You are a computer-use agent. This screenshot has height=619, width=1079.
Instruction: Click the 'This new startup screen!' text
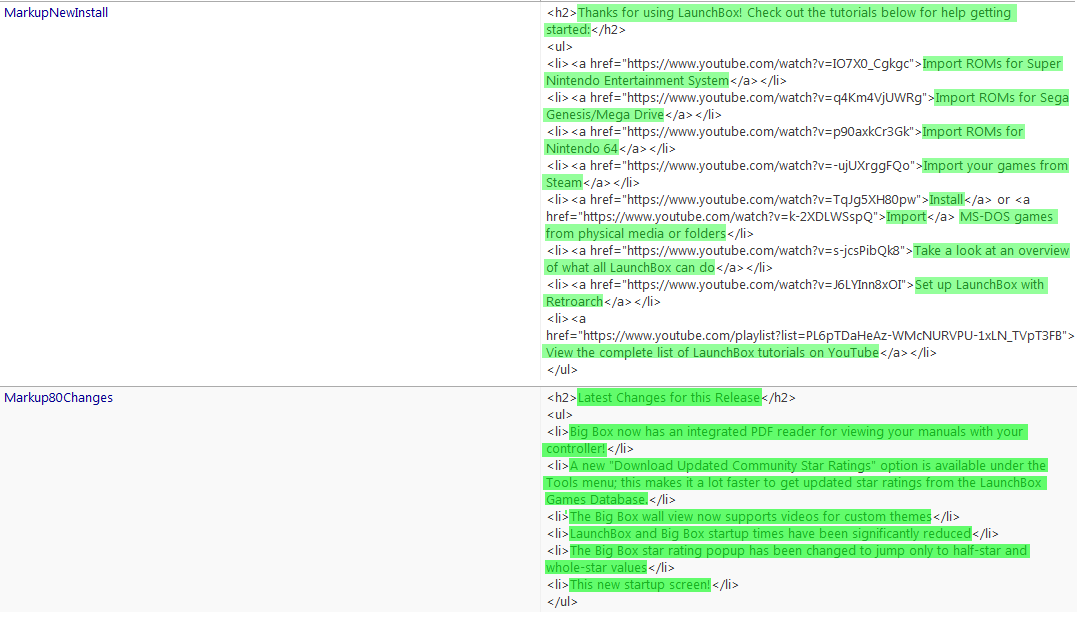click(640, 585)
